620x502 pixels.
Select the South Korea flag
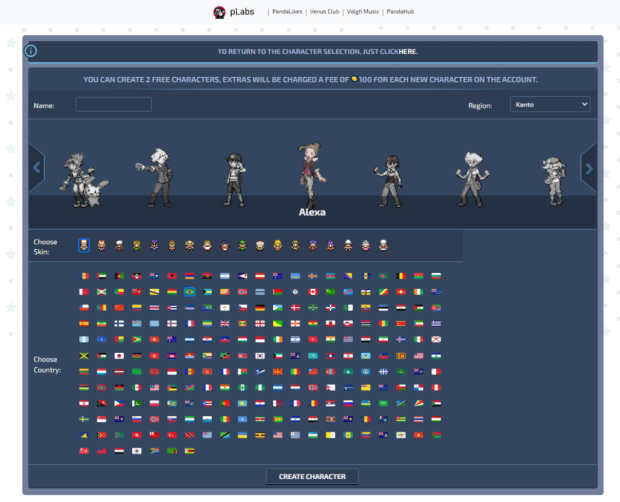pyautogui.click(x=260, y=356)
